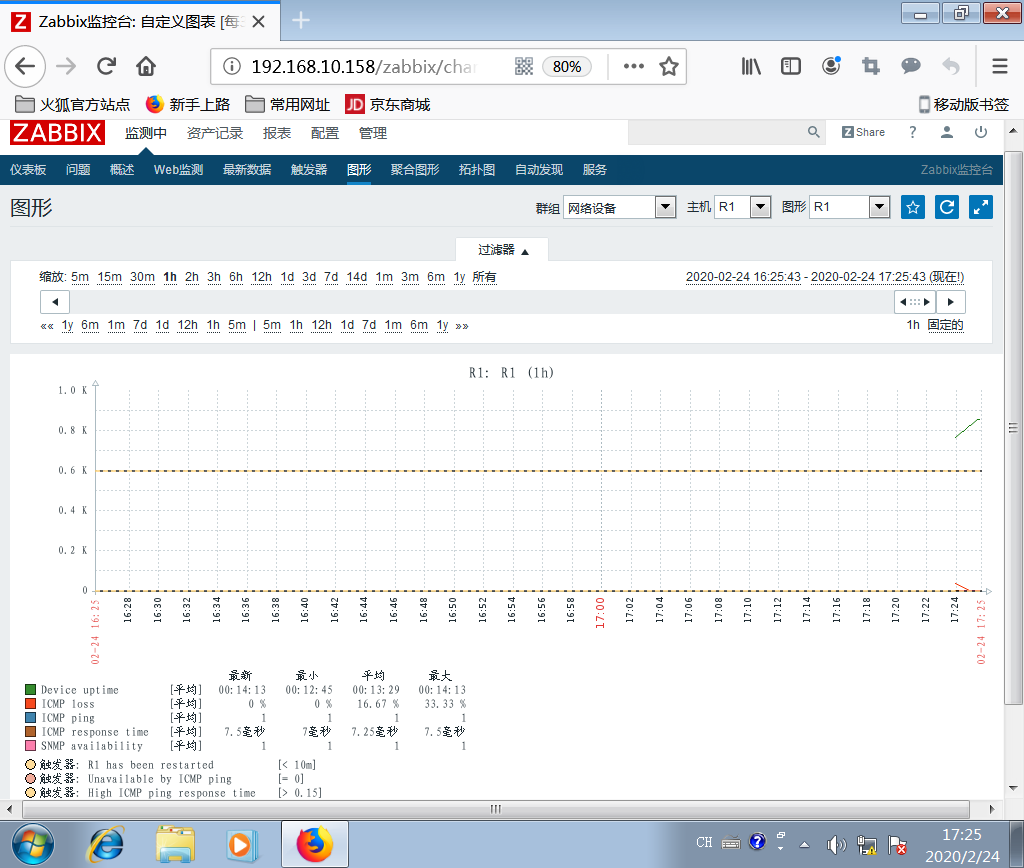Viewport: 1024px width, 868px height.
Task: Switch to 最新数据 submenu tab
Action: [247, 170]
